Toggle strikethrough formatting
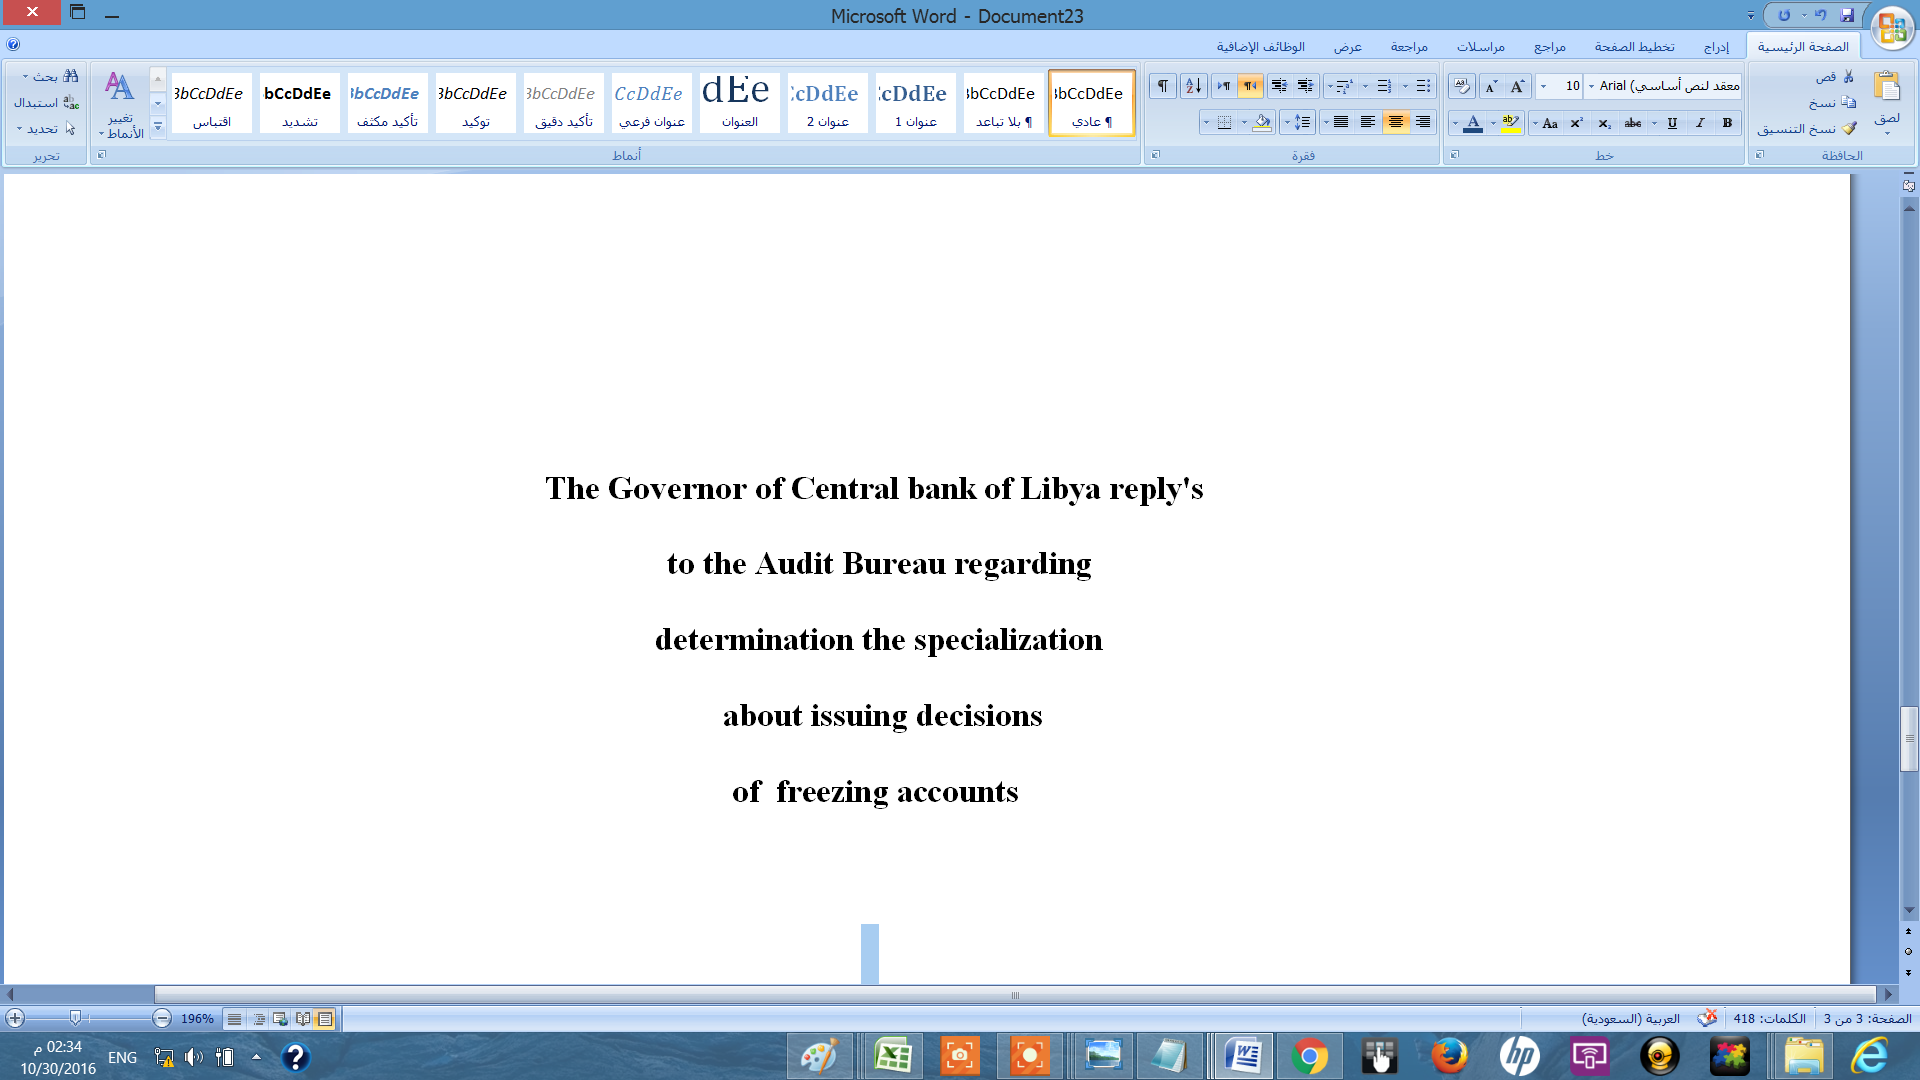The width and height of the screenshot is (1920, 1080). [1632, 123]
